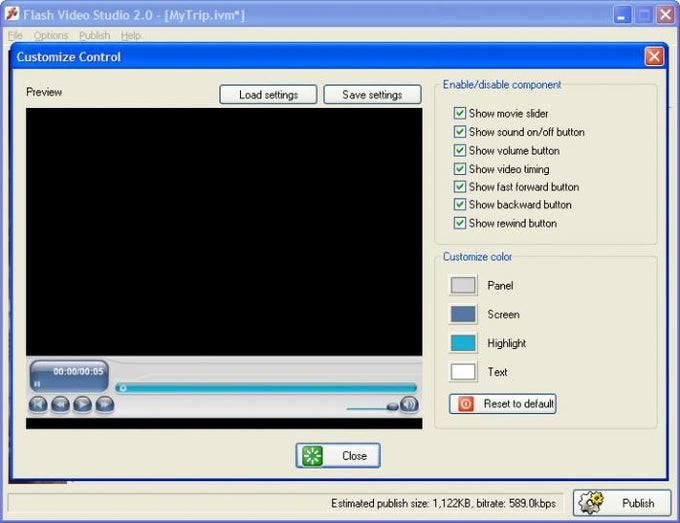Click the volume slider knob
Screen dimensions: 680x523
(392, 406)
